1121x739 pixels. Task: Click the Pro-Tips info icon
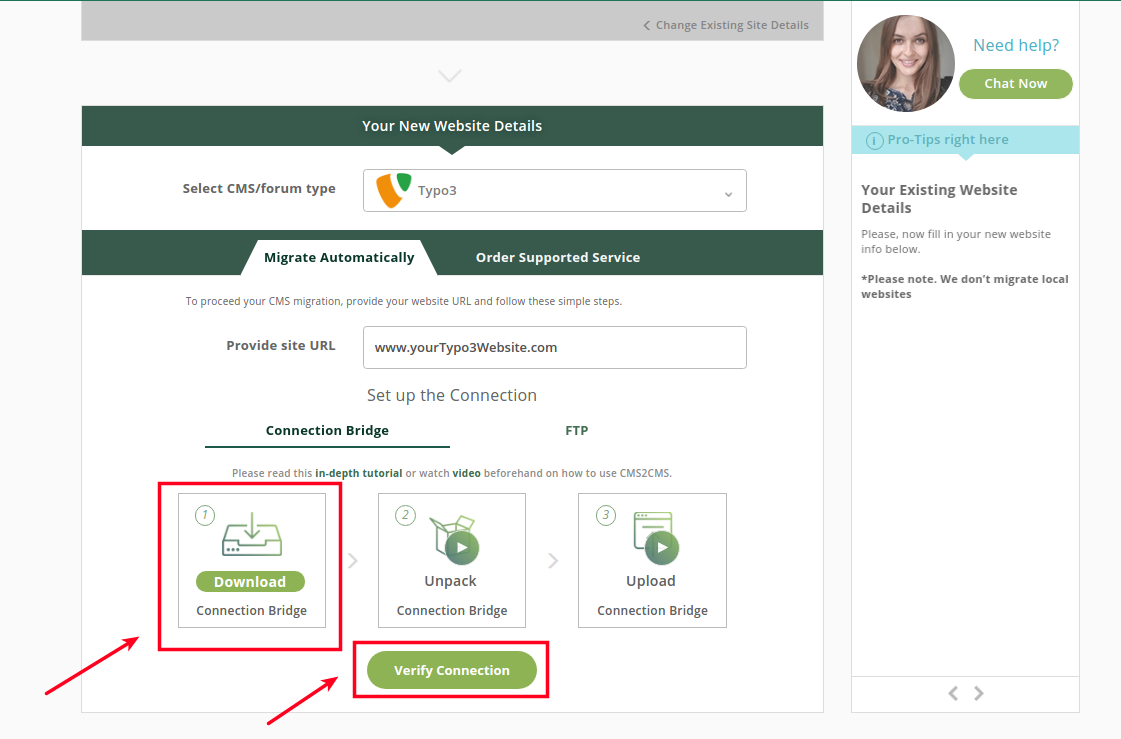click(874, 141)
